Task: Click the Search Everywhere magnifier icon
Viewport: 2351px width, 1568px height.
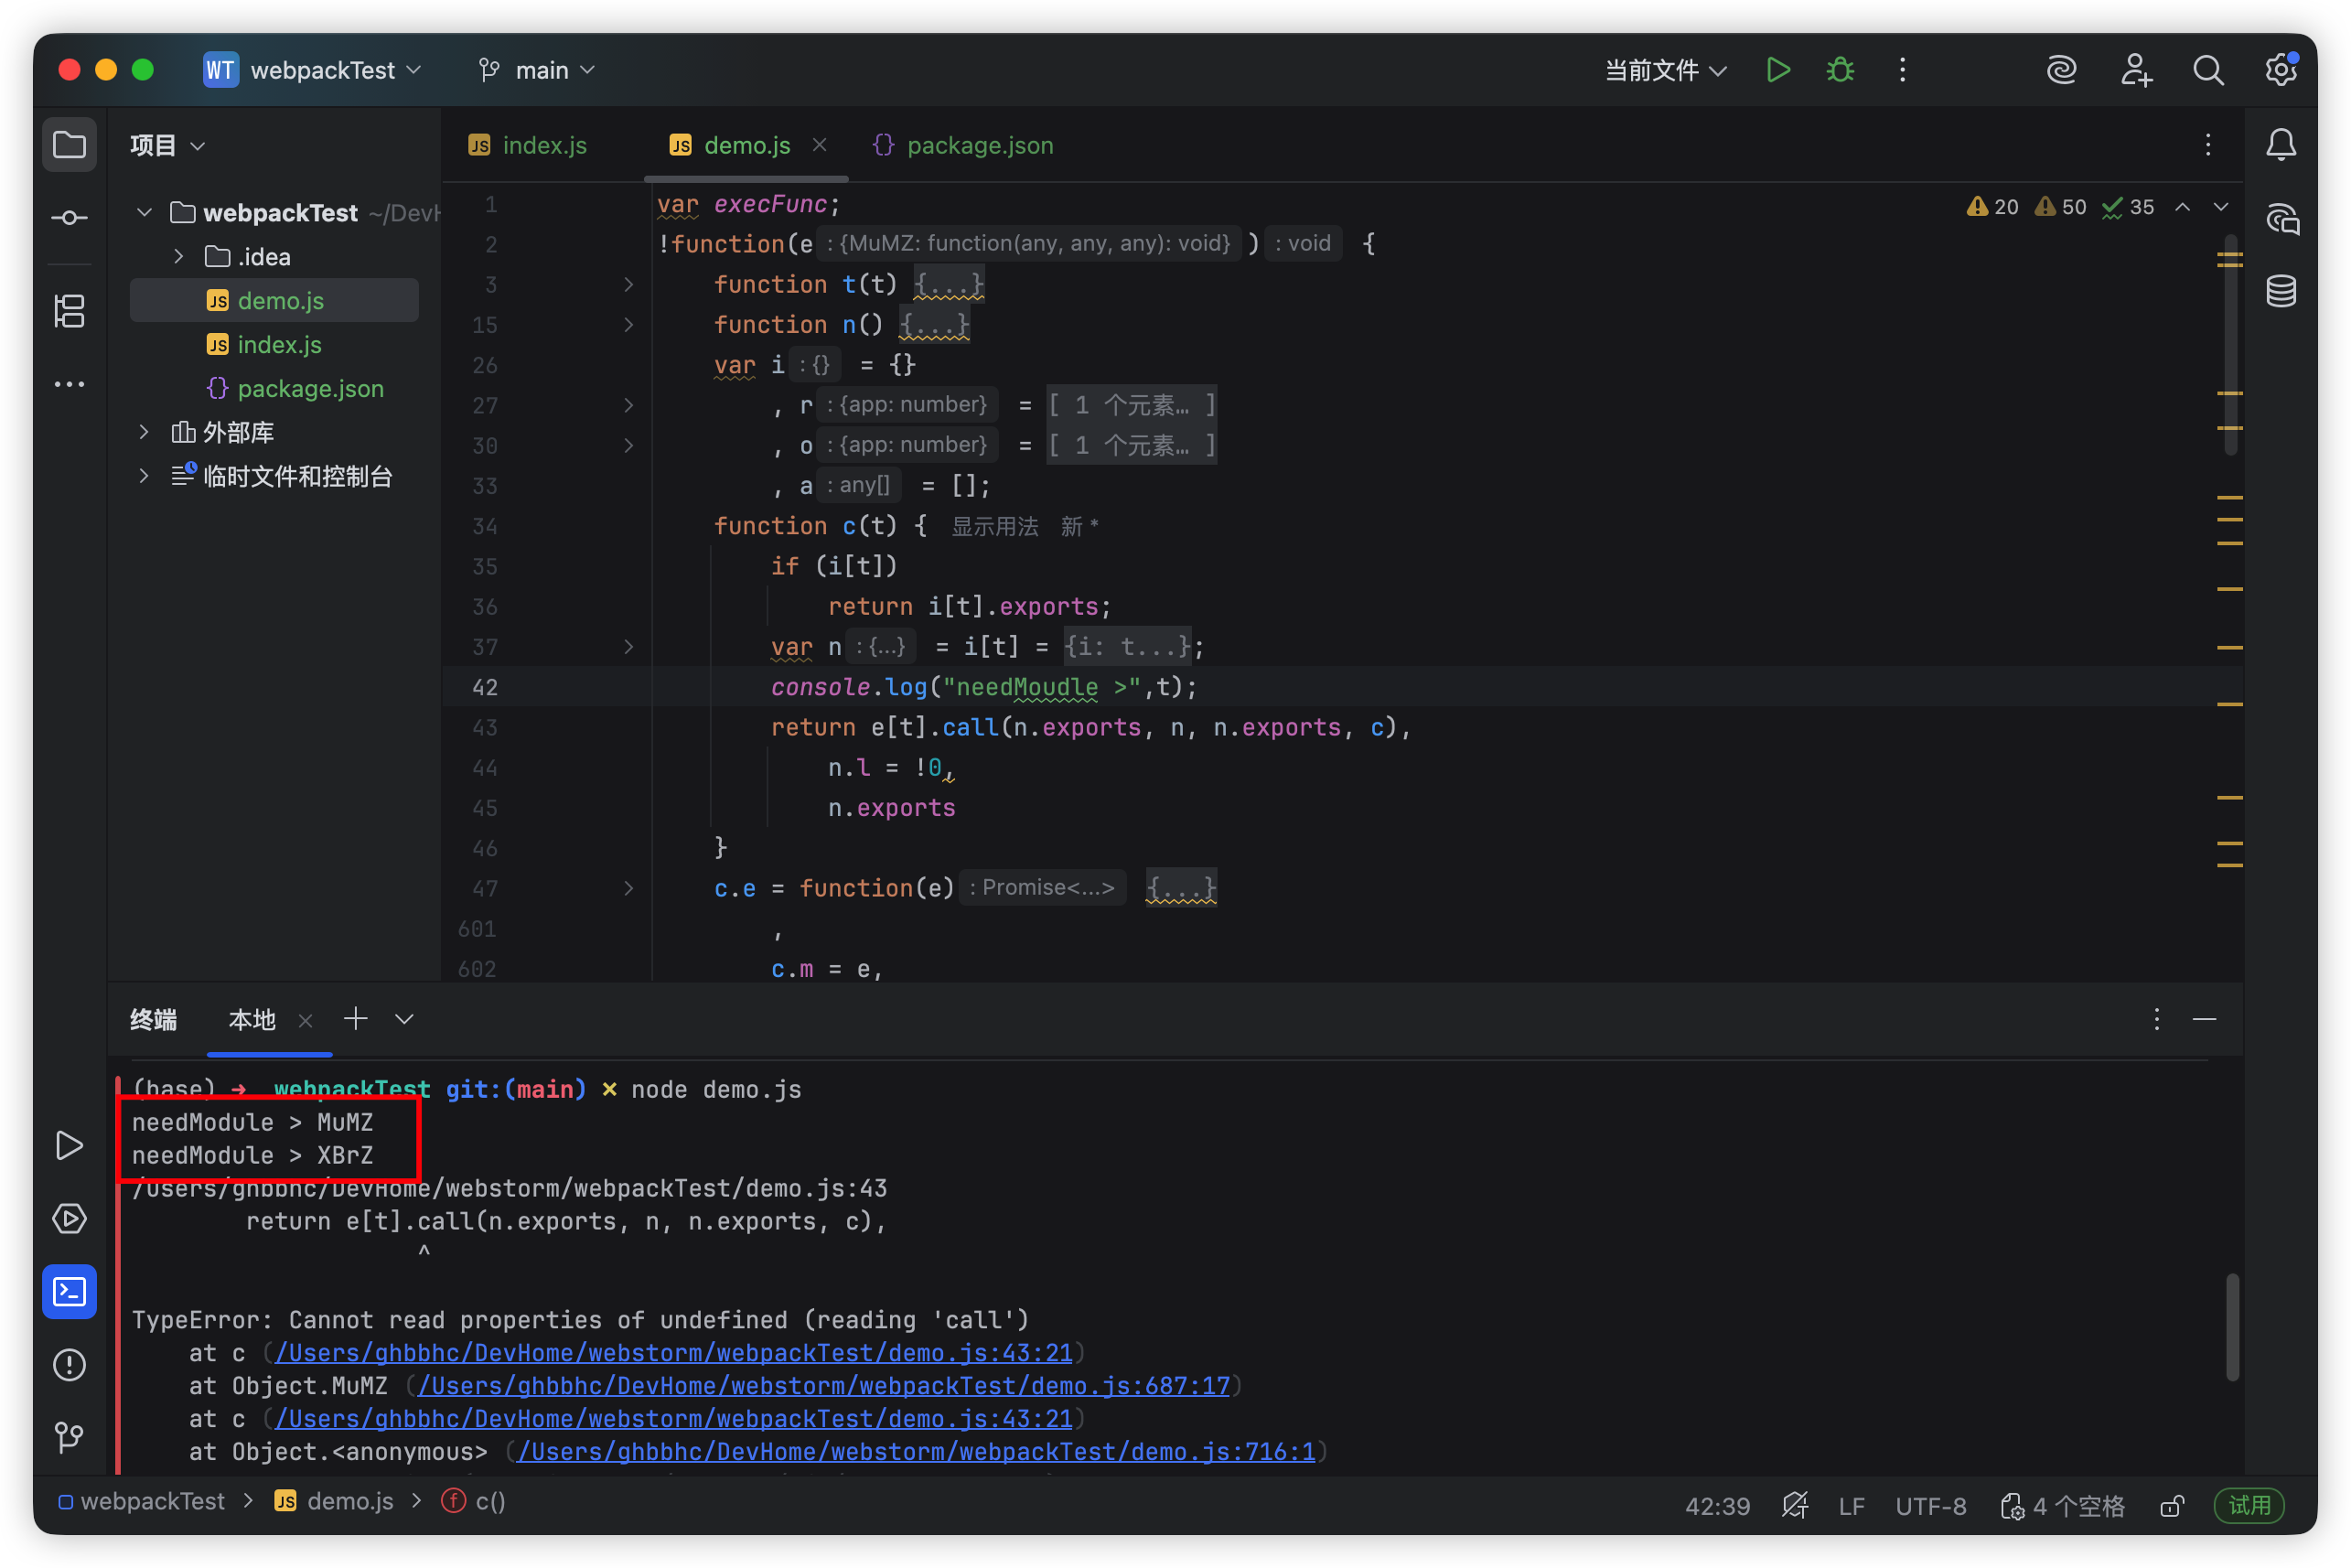Action: coord(2208,70)
